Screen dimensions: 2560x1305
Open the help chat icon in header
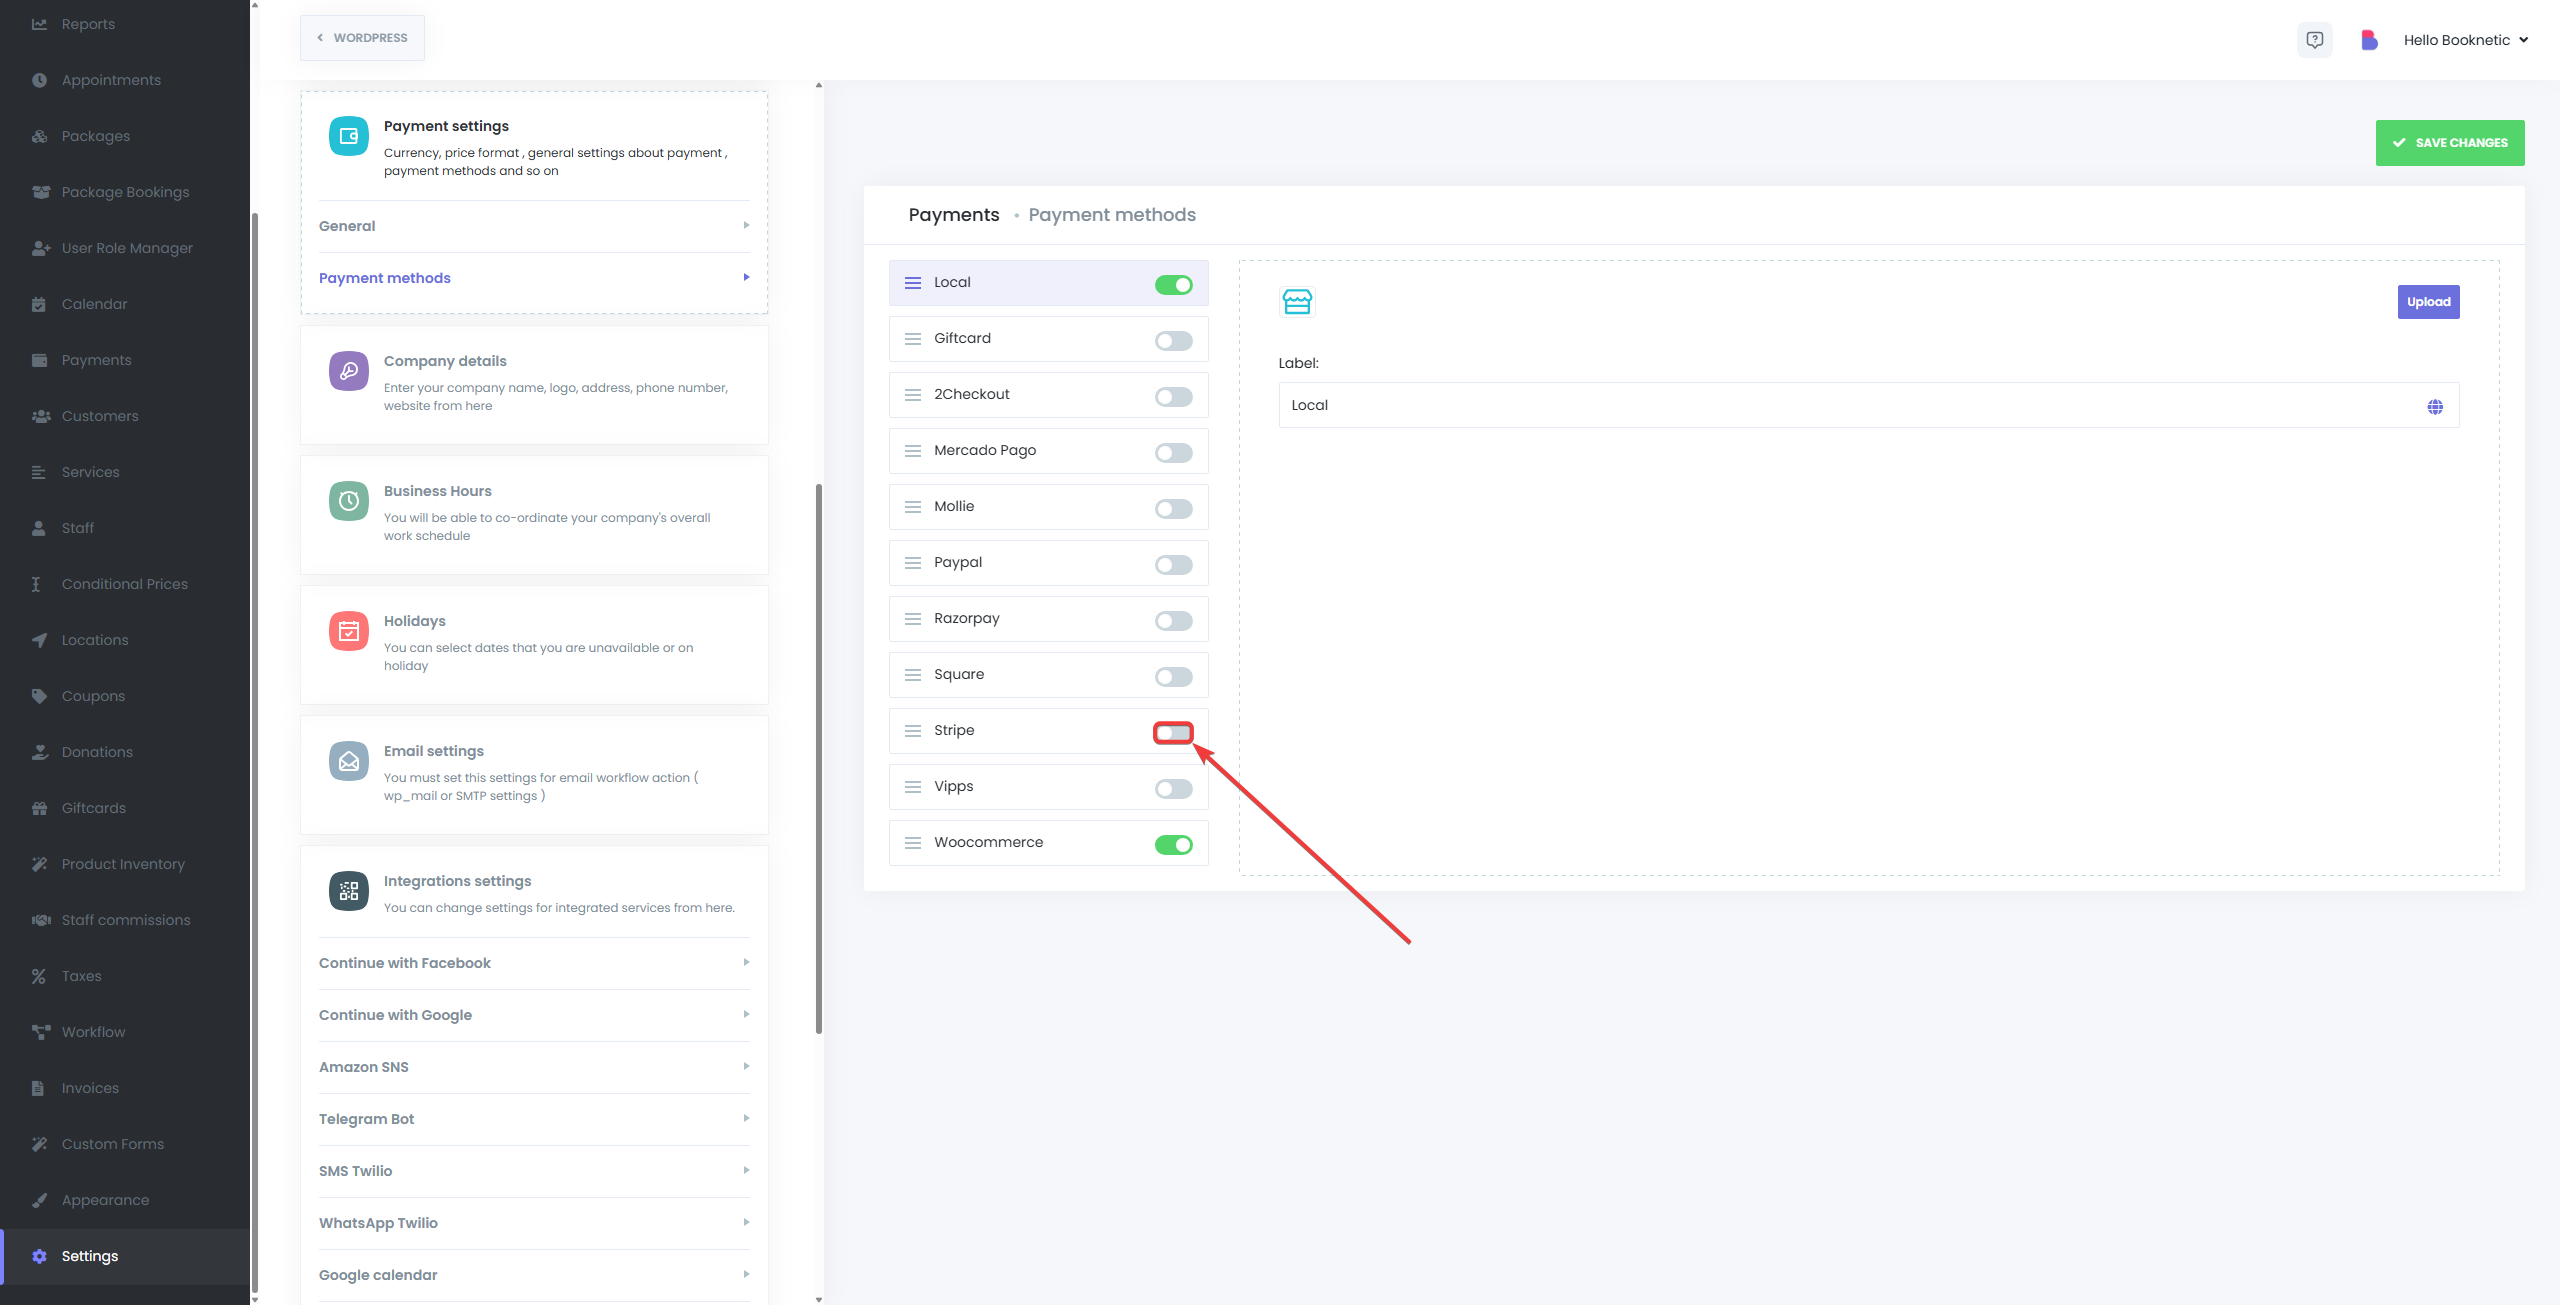(2314, 40)
